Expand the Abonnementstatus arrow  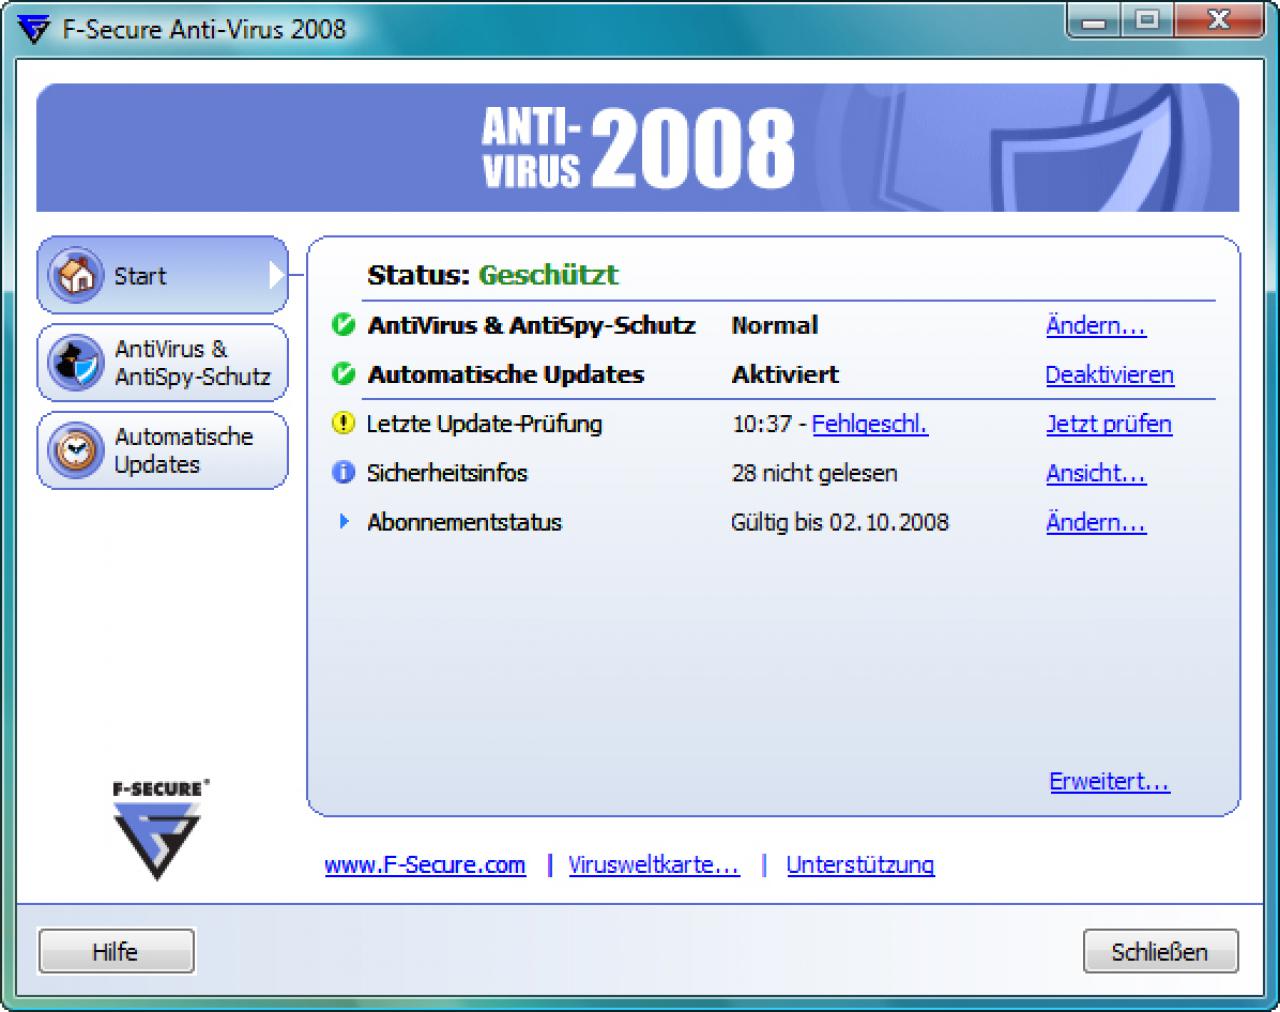click(x=344, y=521)
